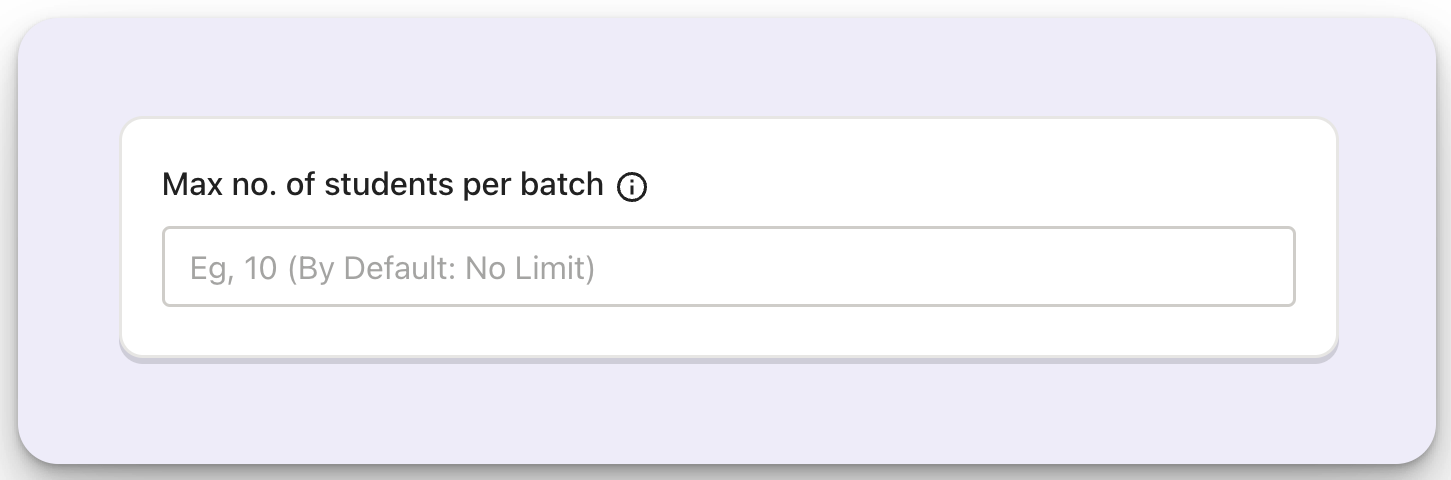Tap the info symbol after 'per batch'

point(632,187)
